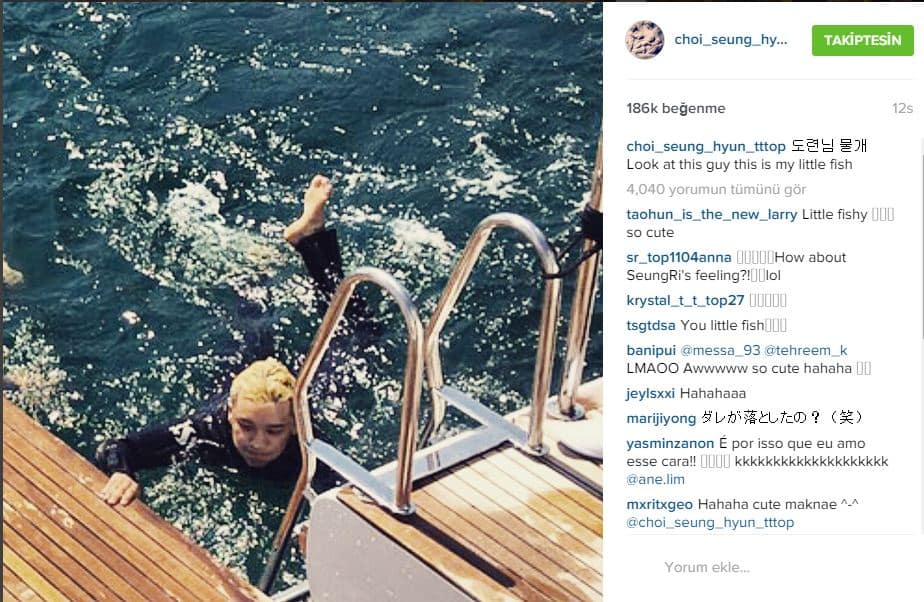
Task: Follow the @tehreem_k mention
Action: [806, 350]
